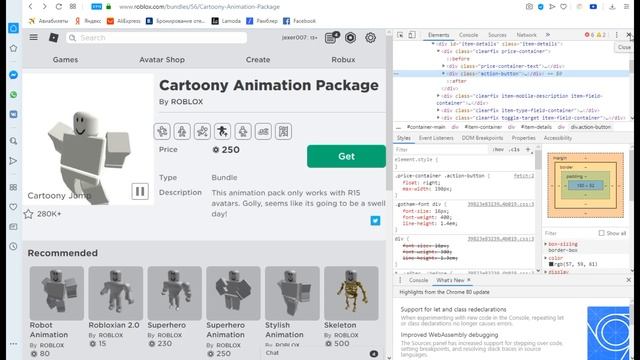This screenshot has width=640, height=360.
Task: Open the Create nav link
Action: 258,60
